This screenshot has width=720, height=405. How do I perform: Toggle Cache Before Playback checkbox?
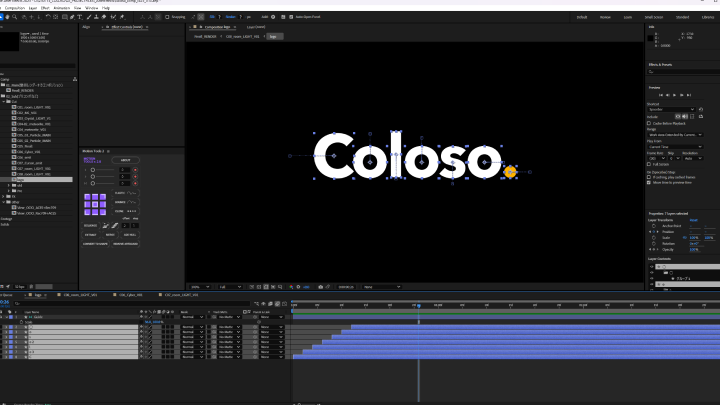(651, 123)
